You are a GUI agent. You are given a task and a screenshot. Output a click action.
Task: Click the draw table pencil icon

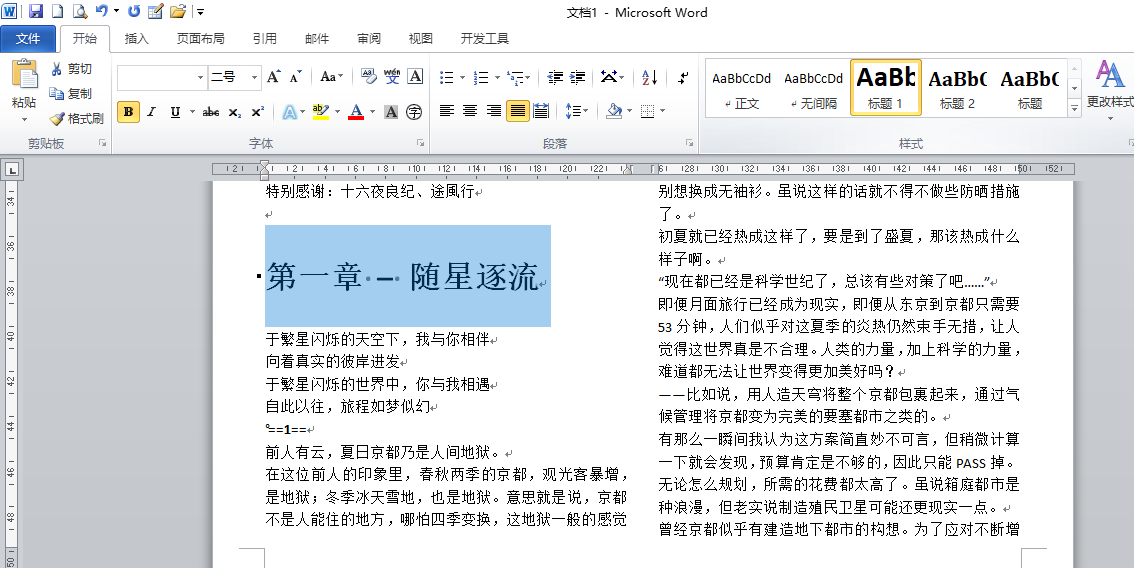[x=155, y=12]
